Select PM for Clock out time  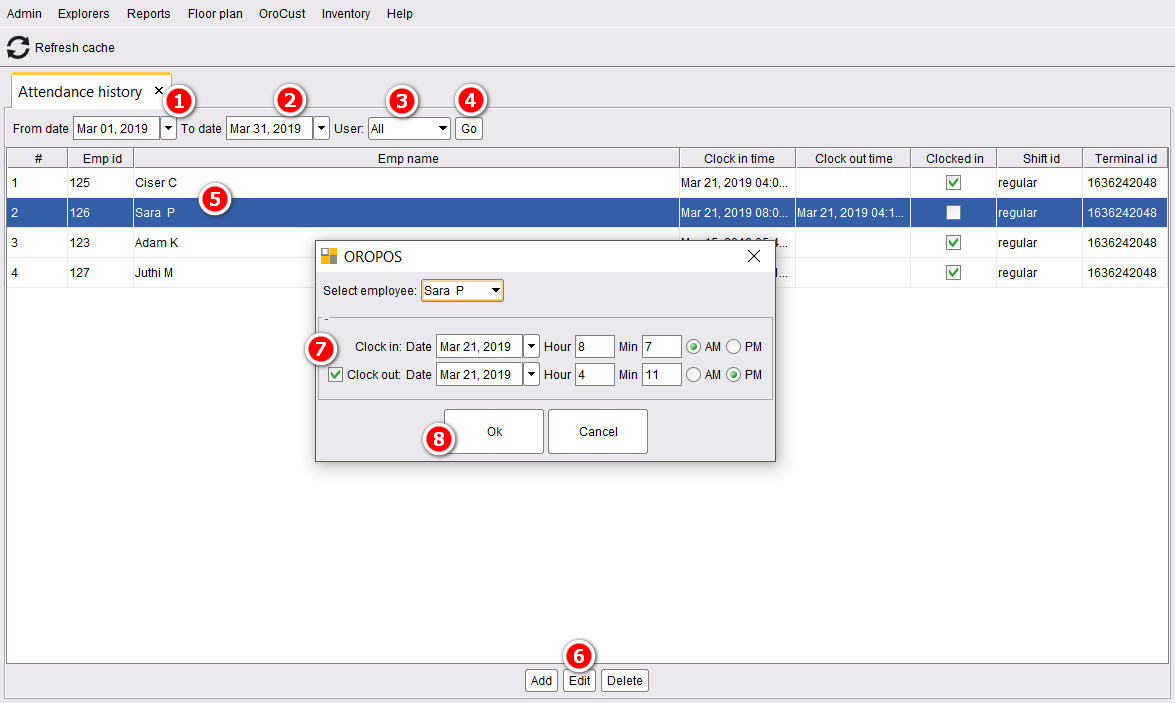[734, 374]
